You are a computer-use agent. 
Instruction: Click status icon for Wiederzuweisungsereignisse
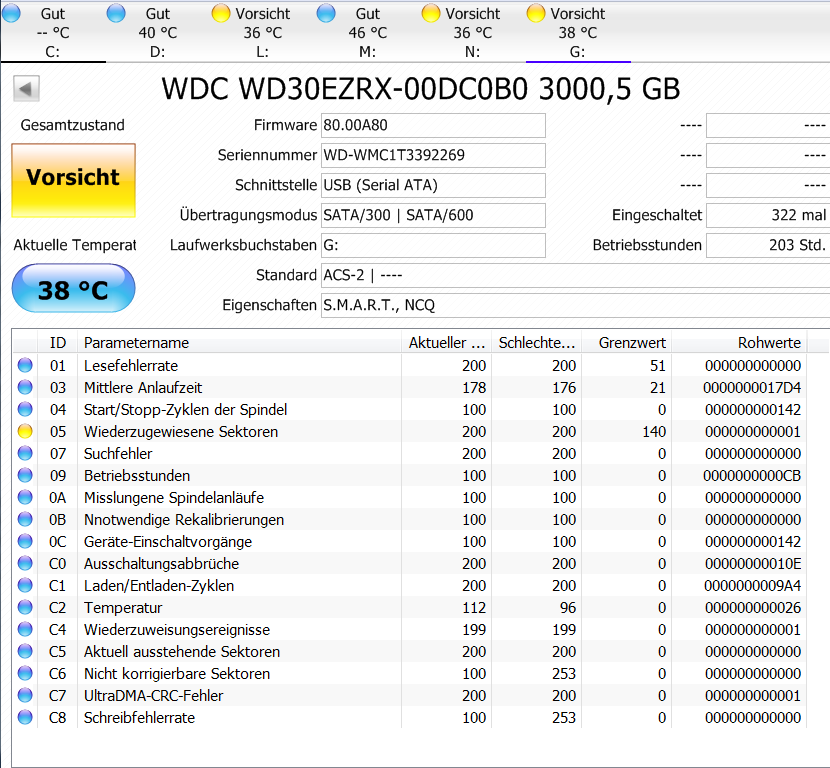coord(25,629)
